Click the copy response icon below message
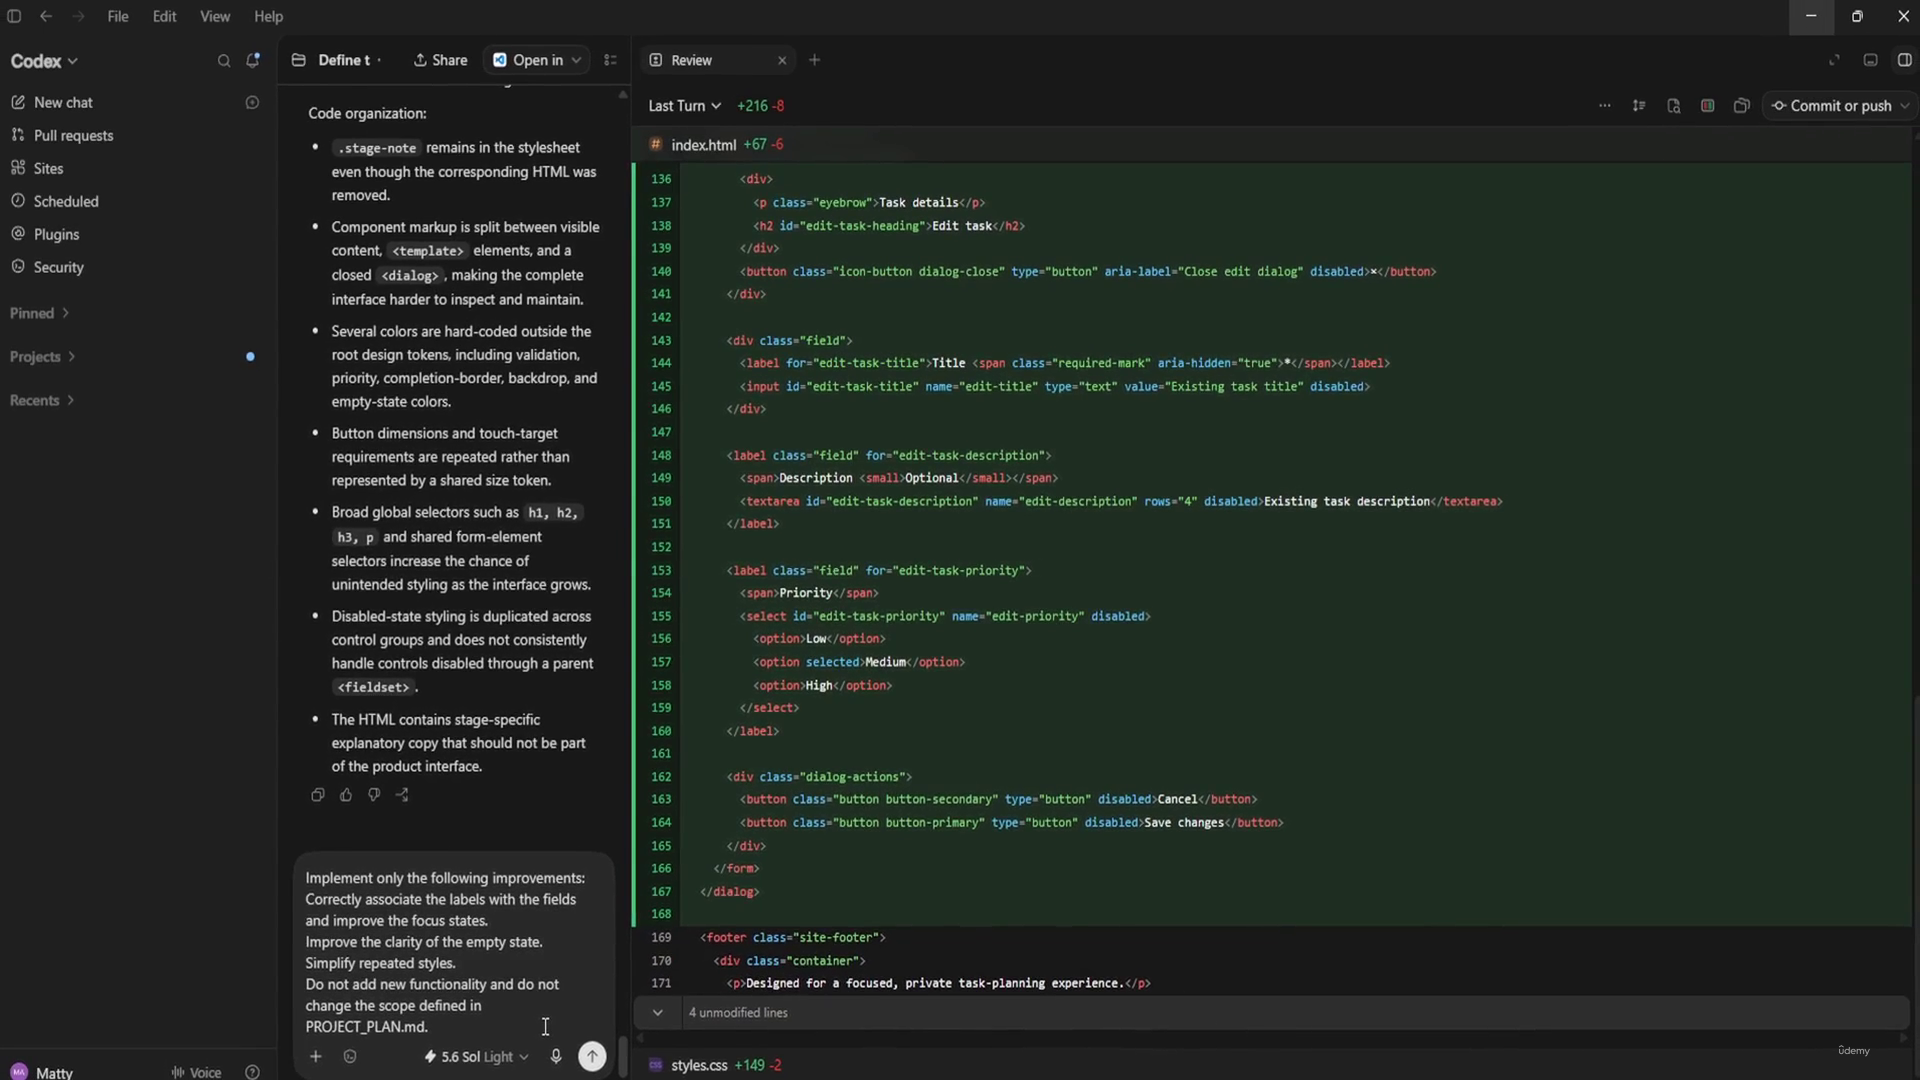 coord(318,795)
